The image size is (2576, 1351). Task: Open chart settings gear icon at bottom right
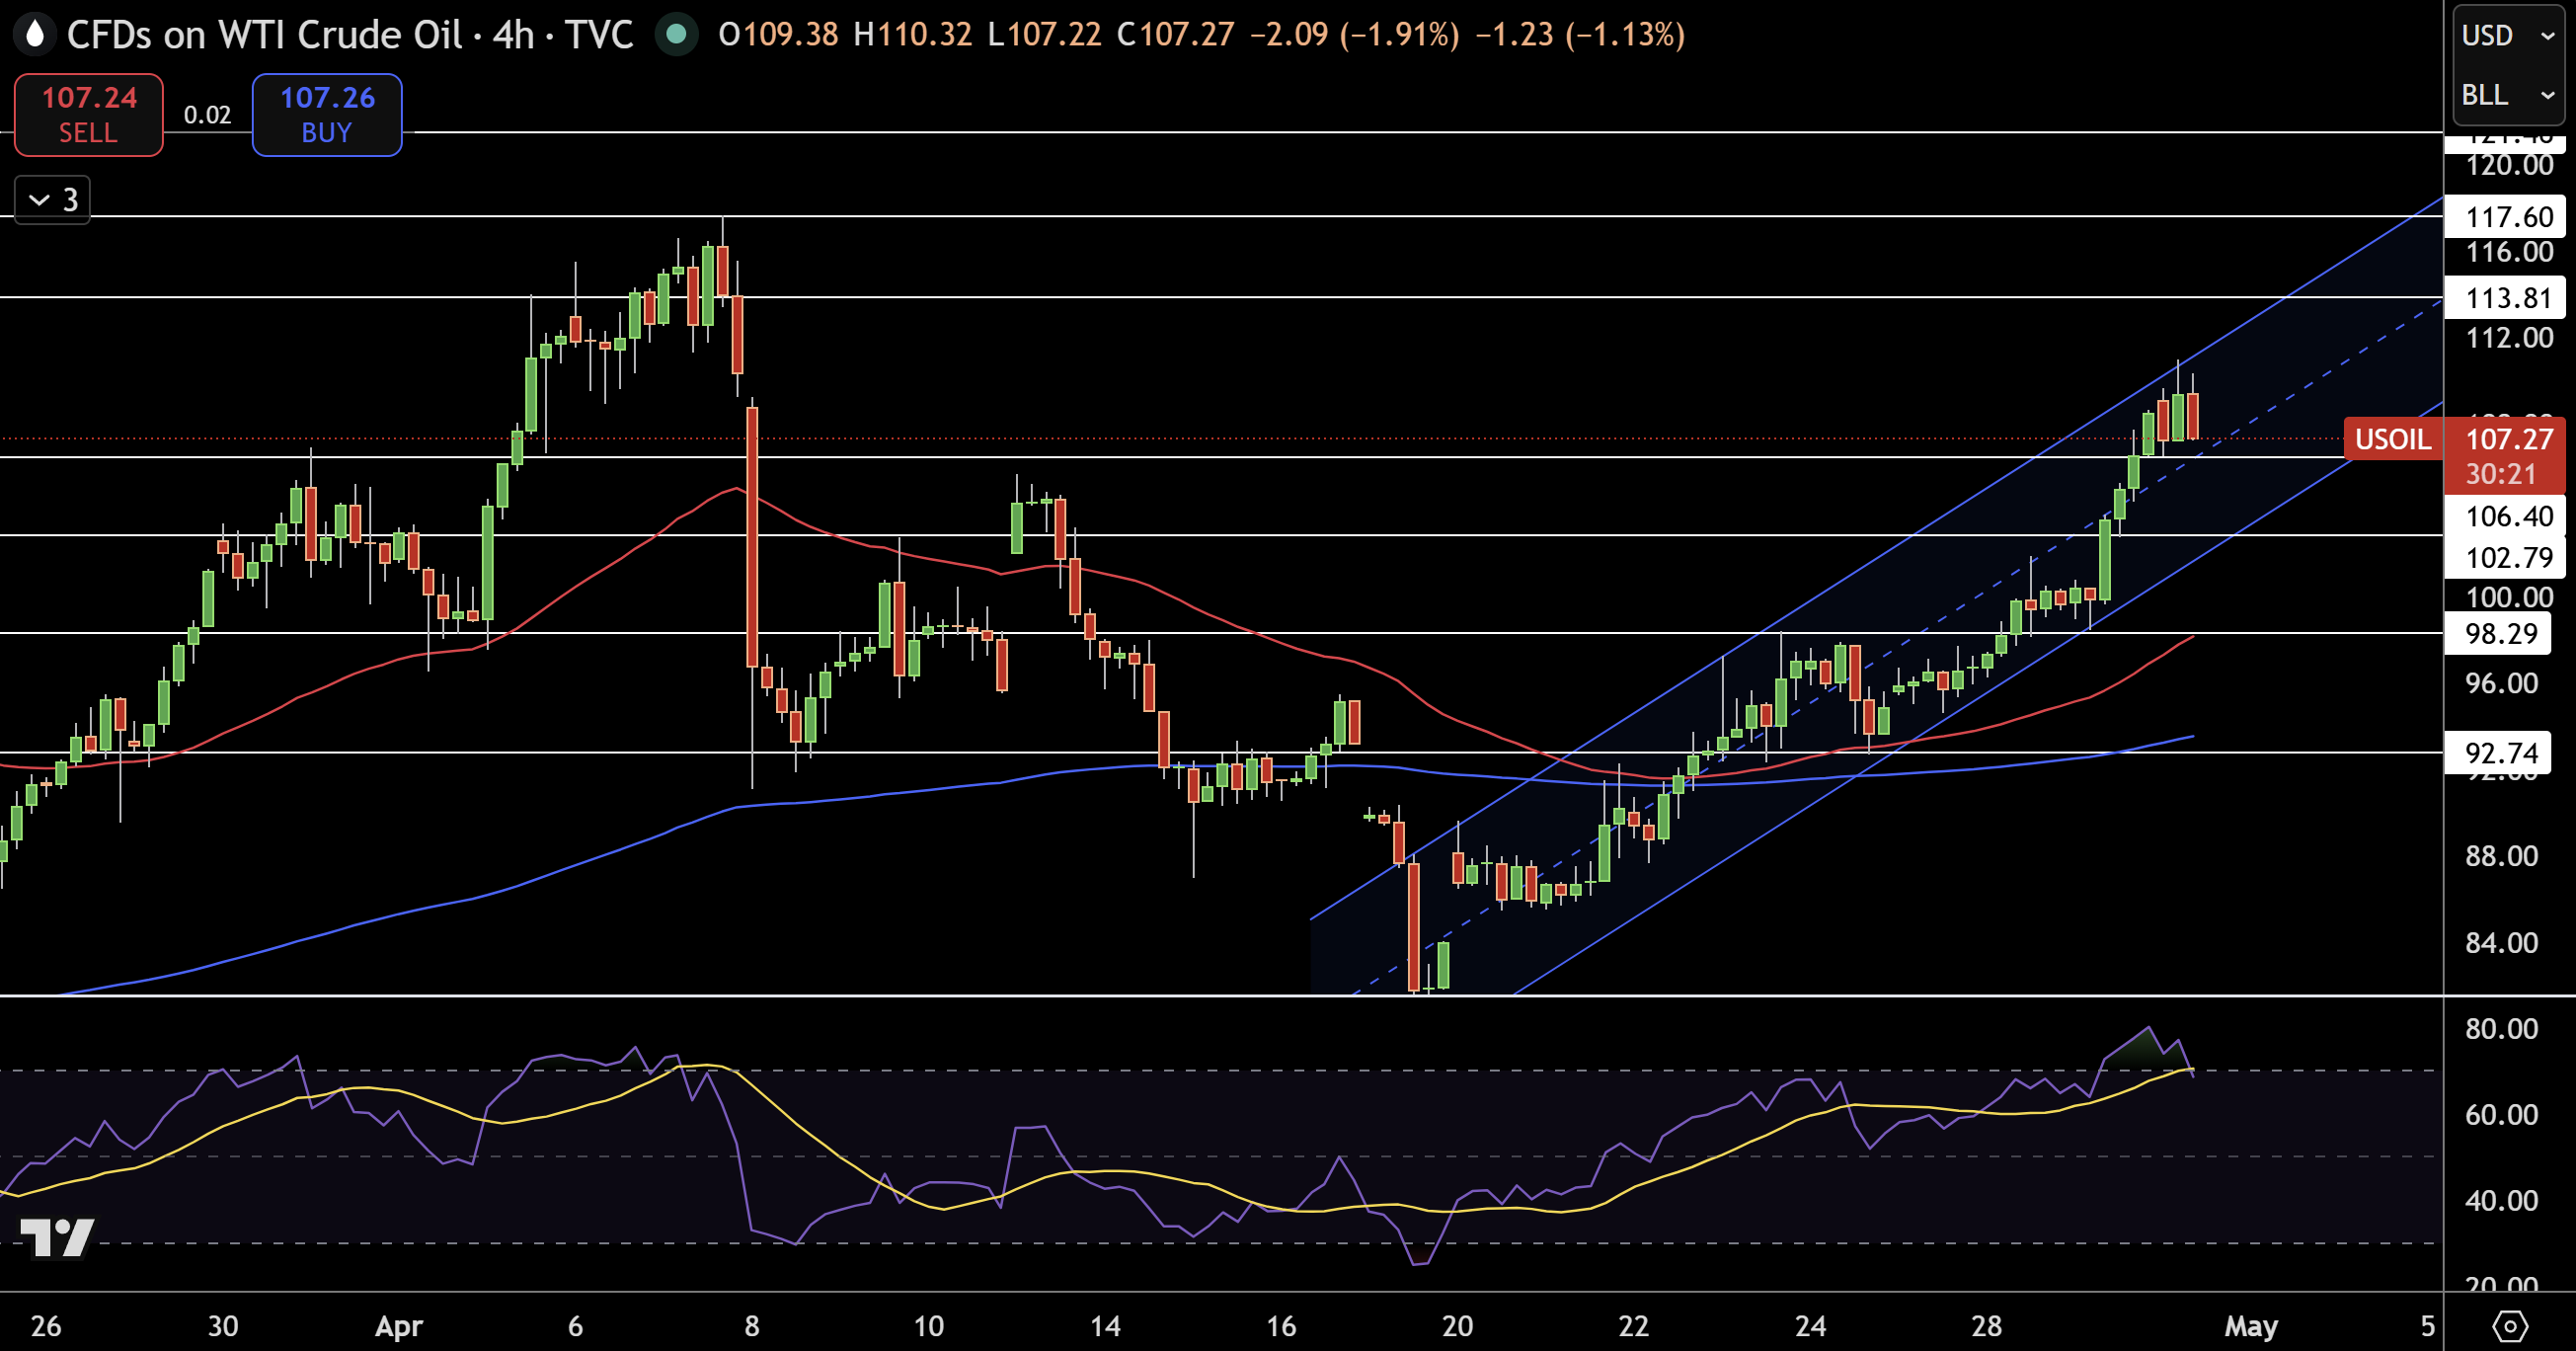(2510, 1326)
